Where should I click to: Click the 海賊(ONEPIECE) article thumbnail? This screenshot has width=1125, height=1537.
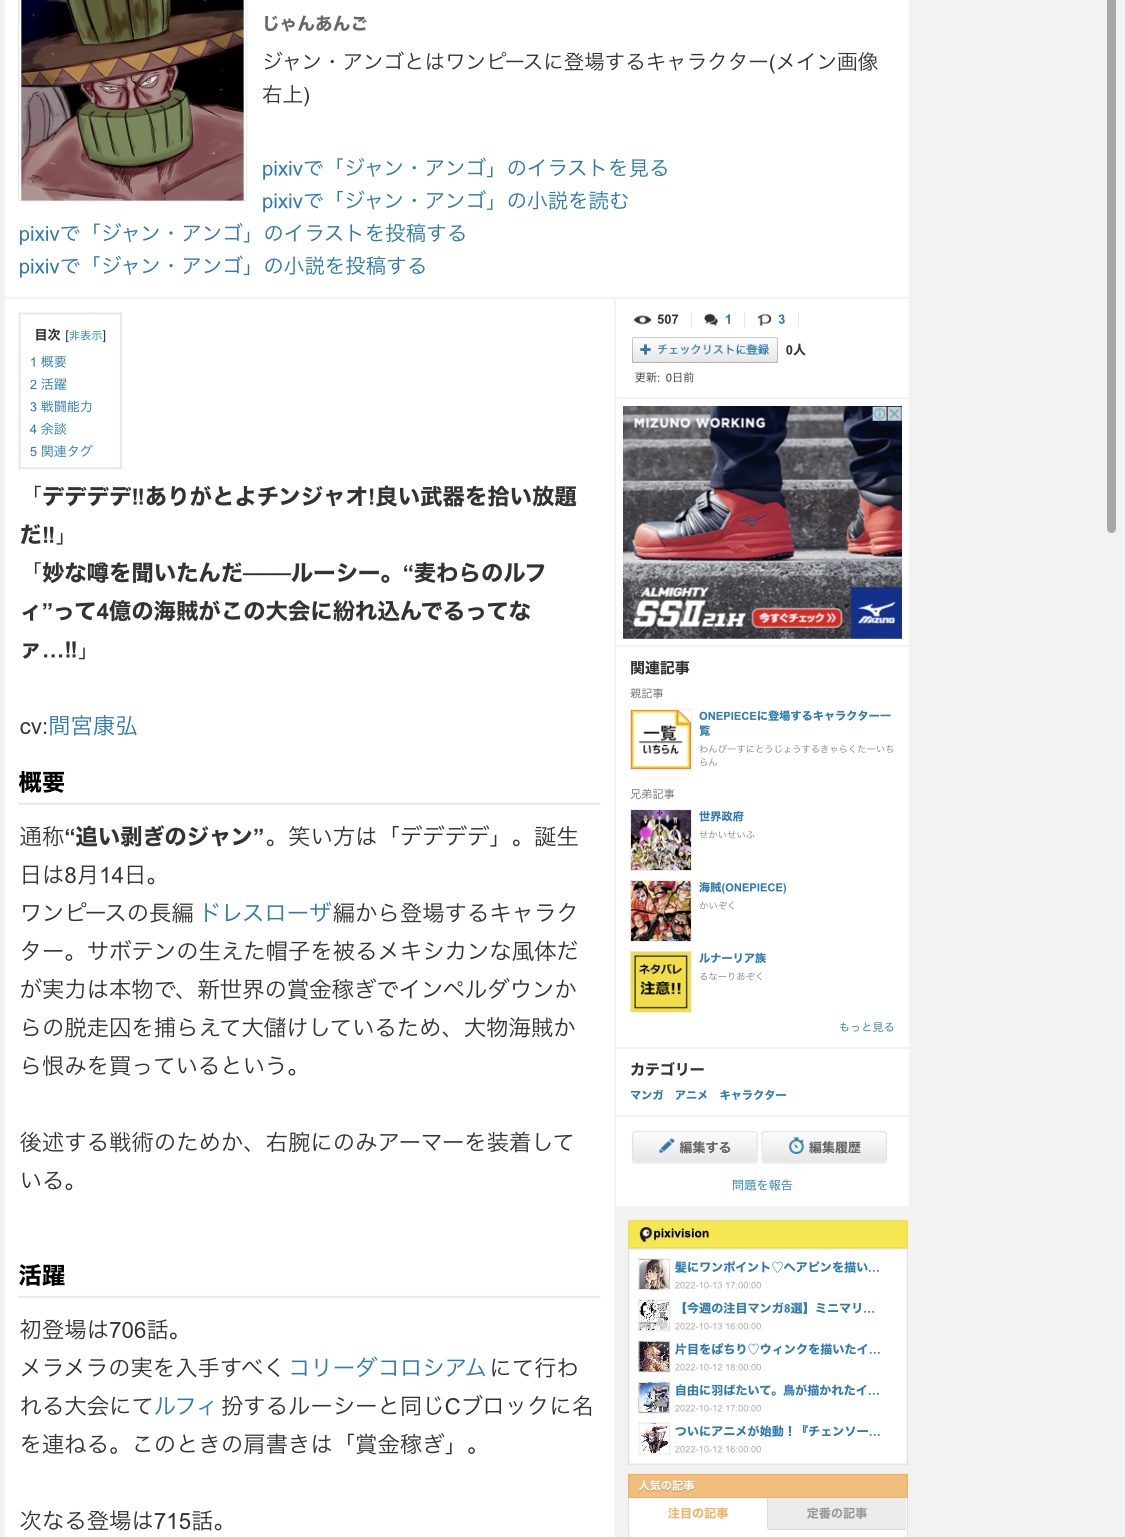click(x=660, y=911)
